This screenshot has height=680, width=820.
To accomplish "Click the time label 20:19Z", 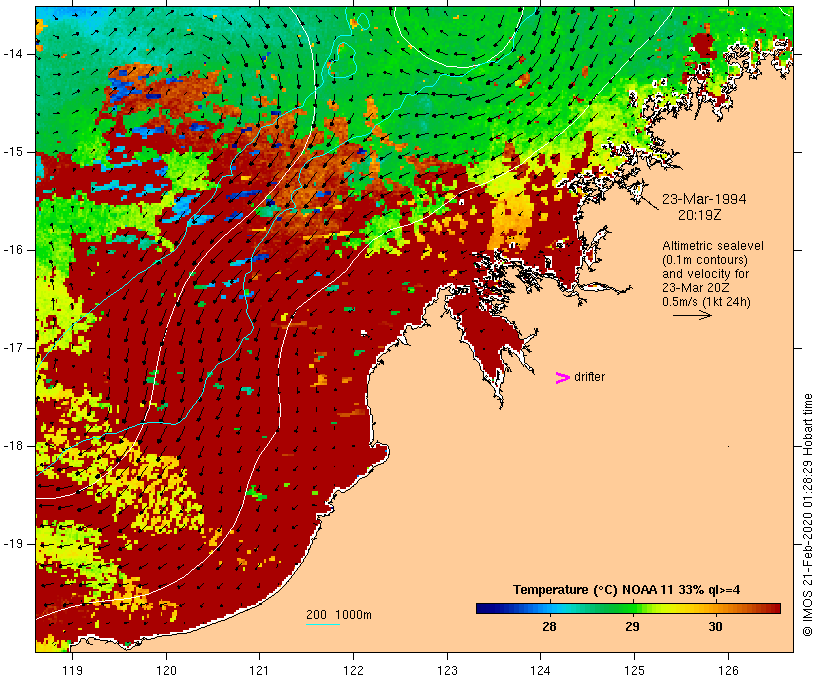I will click(700, 215).
